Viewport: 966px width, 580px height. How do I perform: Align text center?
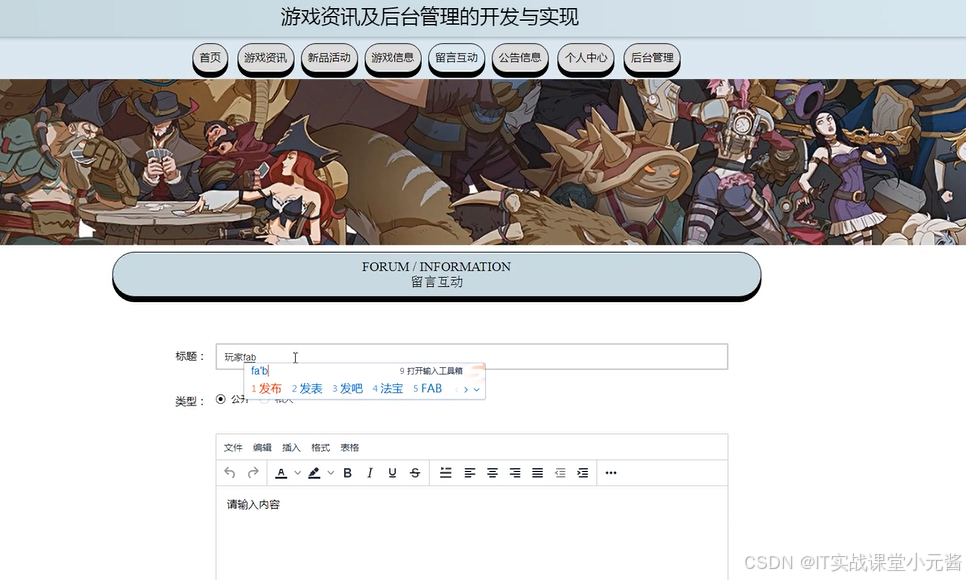[492, 473]
